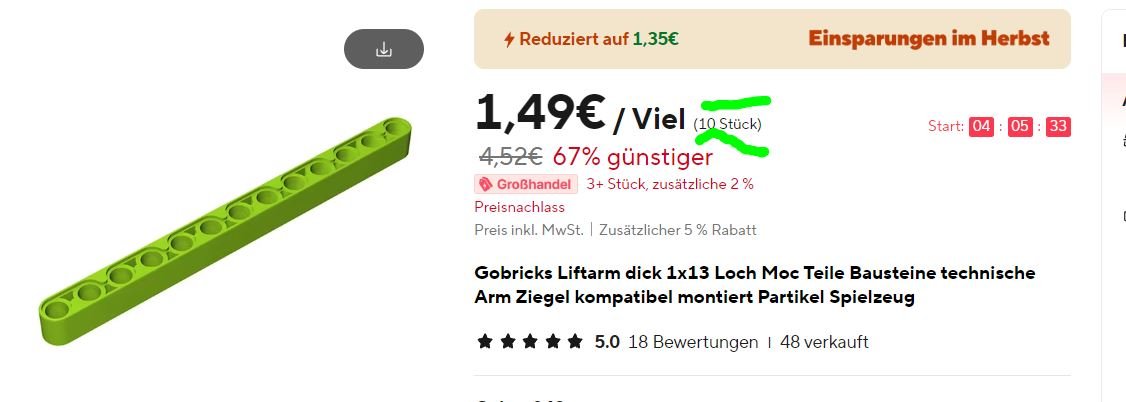This screenshot has width=1126, height=402.
Task: Click the crossed-out 4,52€ original price
Action: tap(511, 155)
